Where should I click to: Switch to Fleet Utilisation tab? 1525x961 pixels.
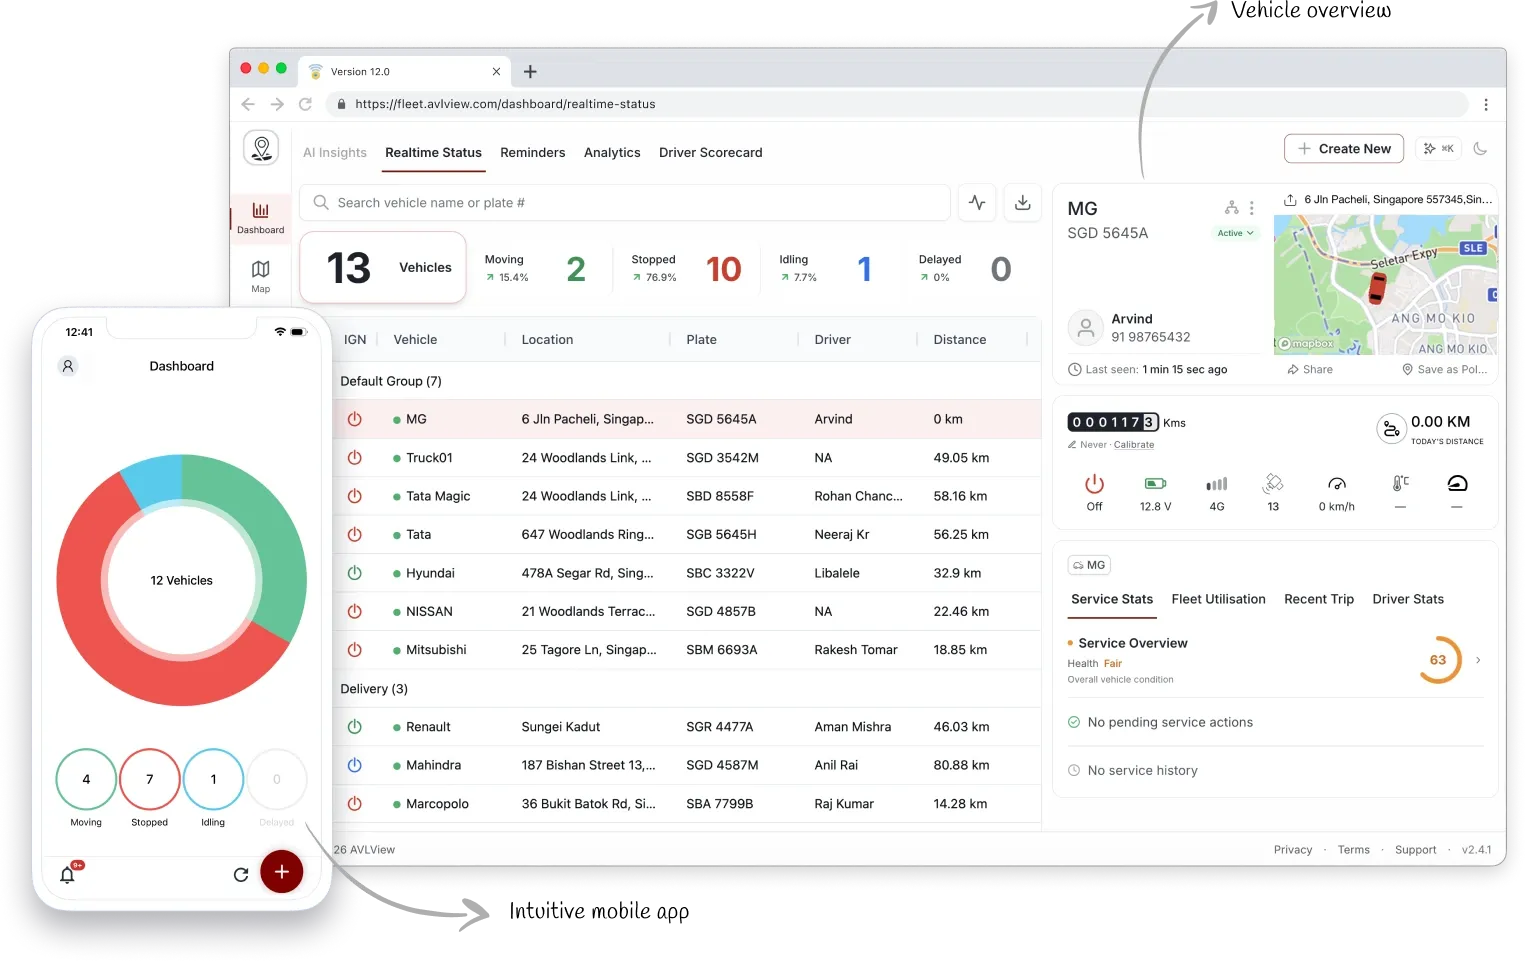pyautogui.click(x=1218, y=599)
